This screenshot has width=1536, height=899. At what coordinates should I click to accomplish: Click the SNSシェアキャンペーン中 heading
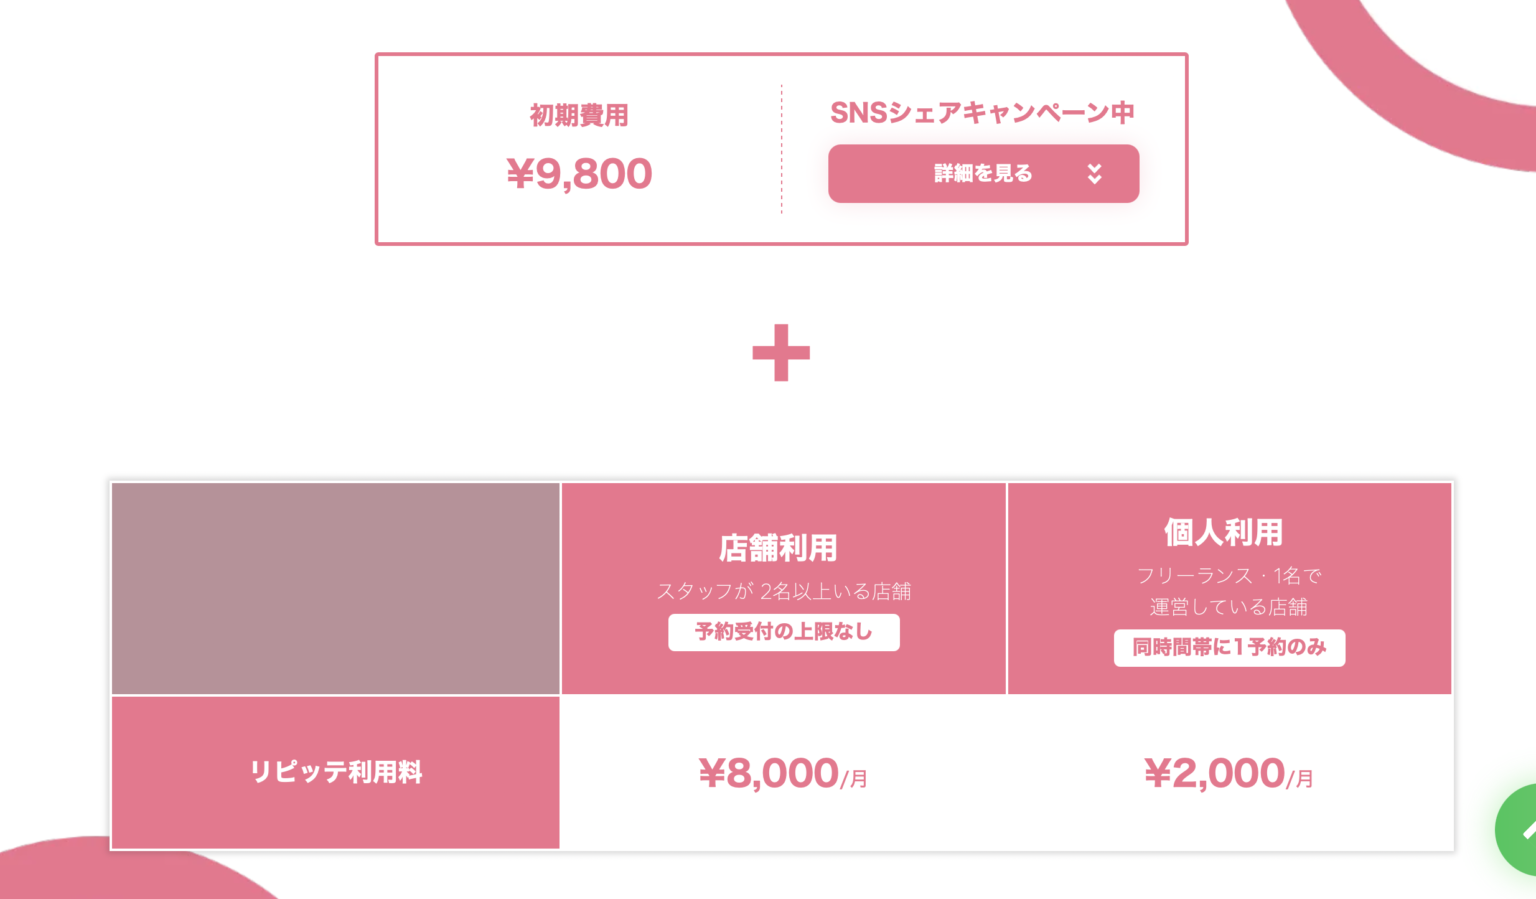click(982, 113)
